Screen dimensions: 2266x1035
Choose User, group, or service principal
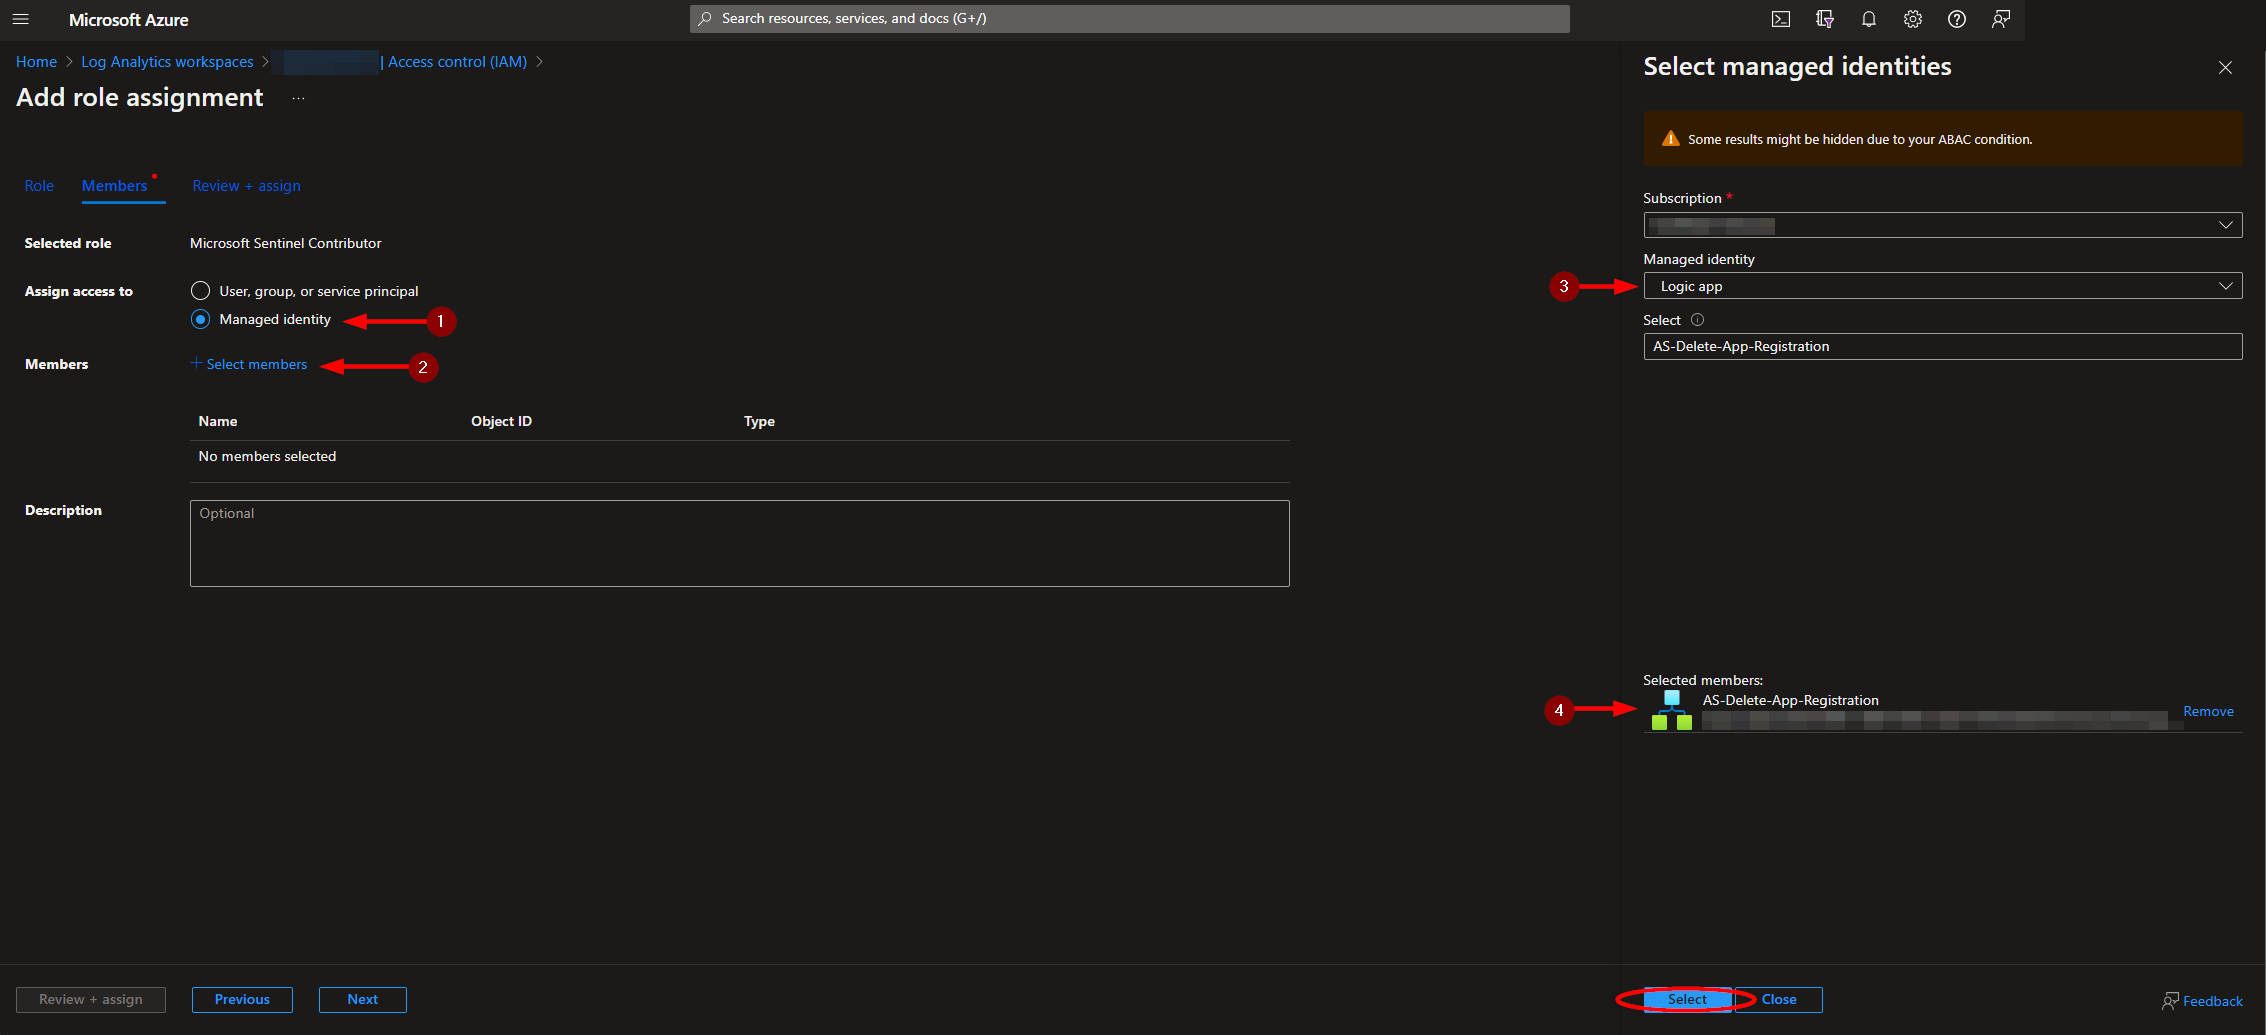[x=200, y=291]
